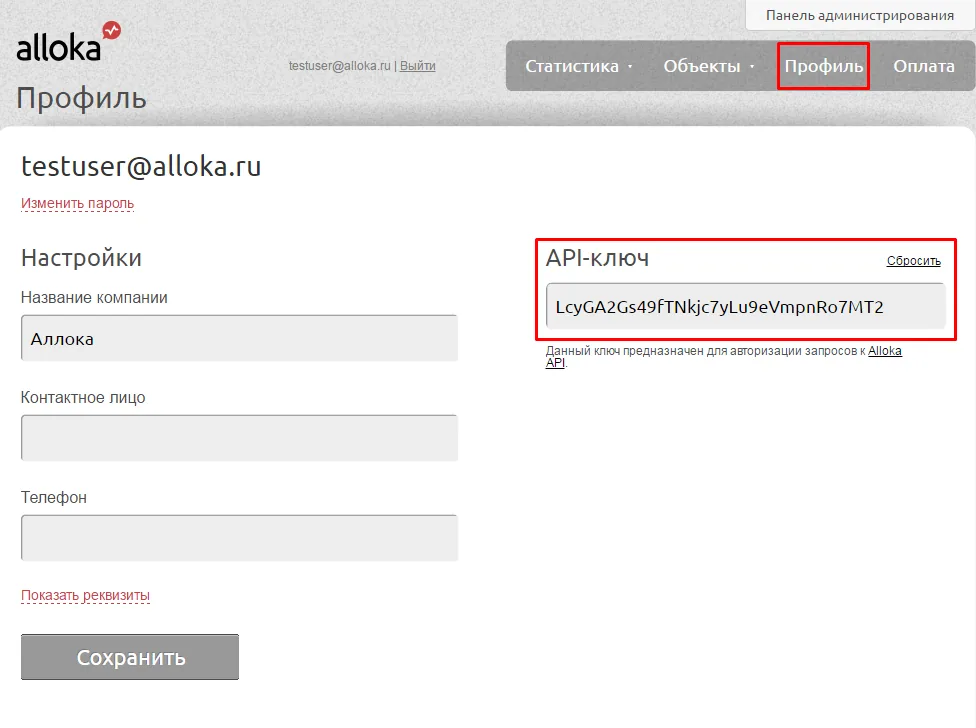This screenshot has height=728, width=976.
Task: Click the Сохранить button
Action: (x=130, y=657)
